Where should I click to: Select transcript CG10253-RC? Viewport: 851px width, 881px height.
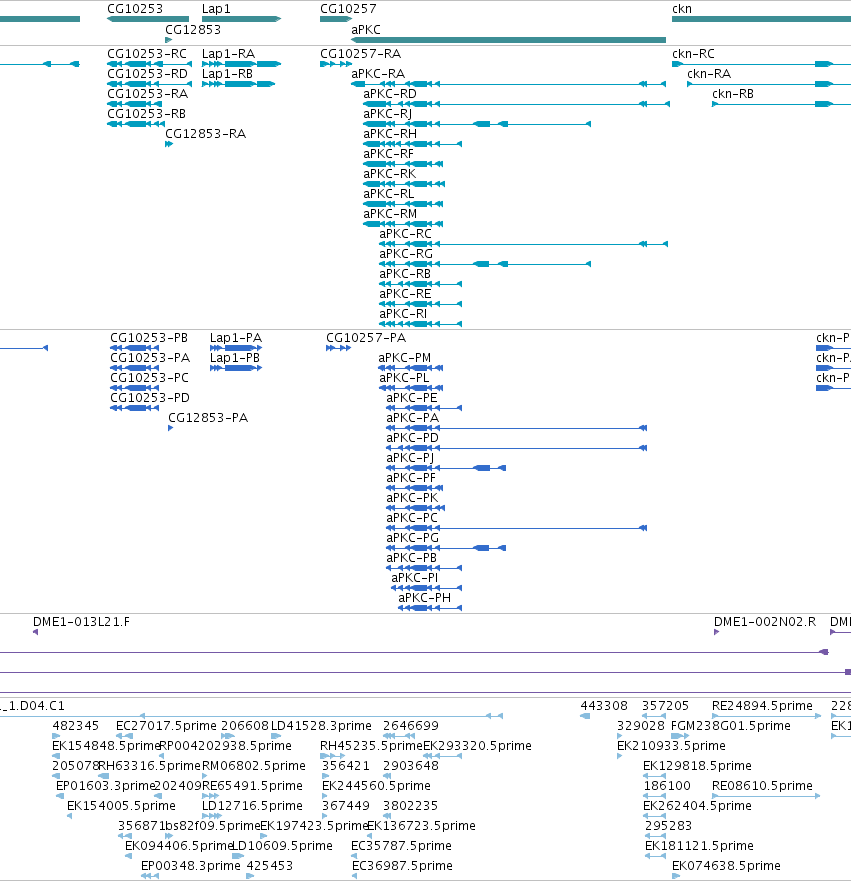pyautogui.click(x=149, y=64)
